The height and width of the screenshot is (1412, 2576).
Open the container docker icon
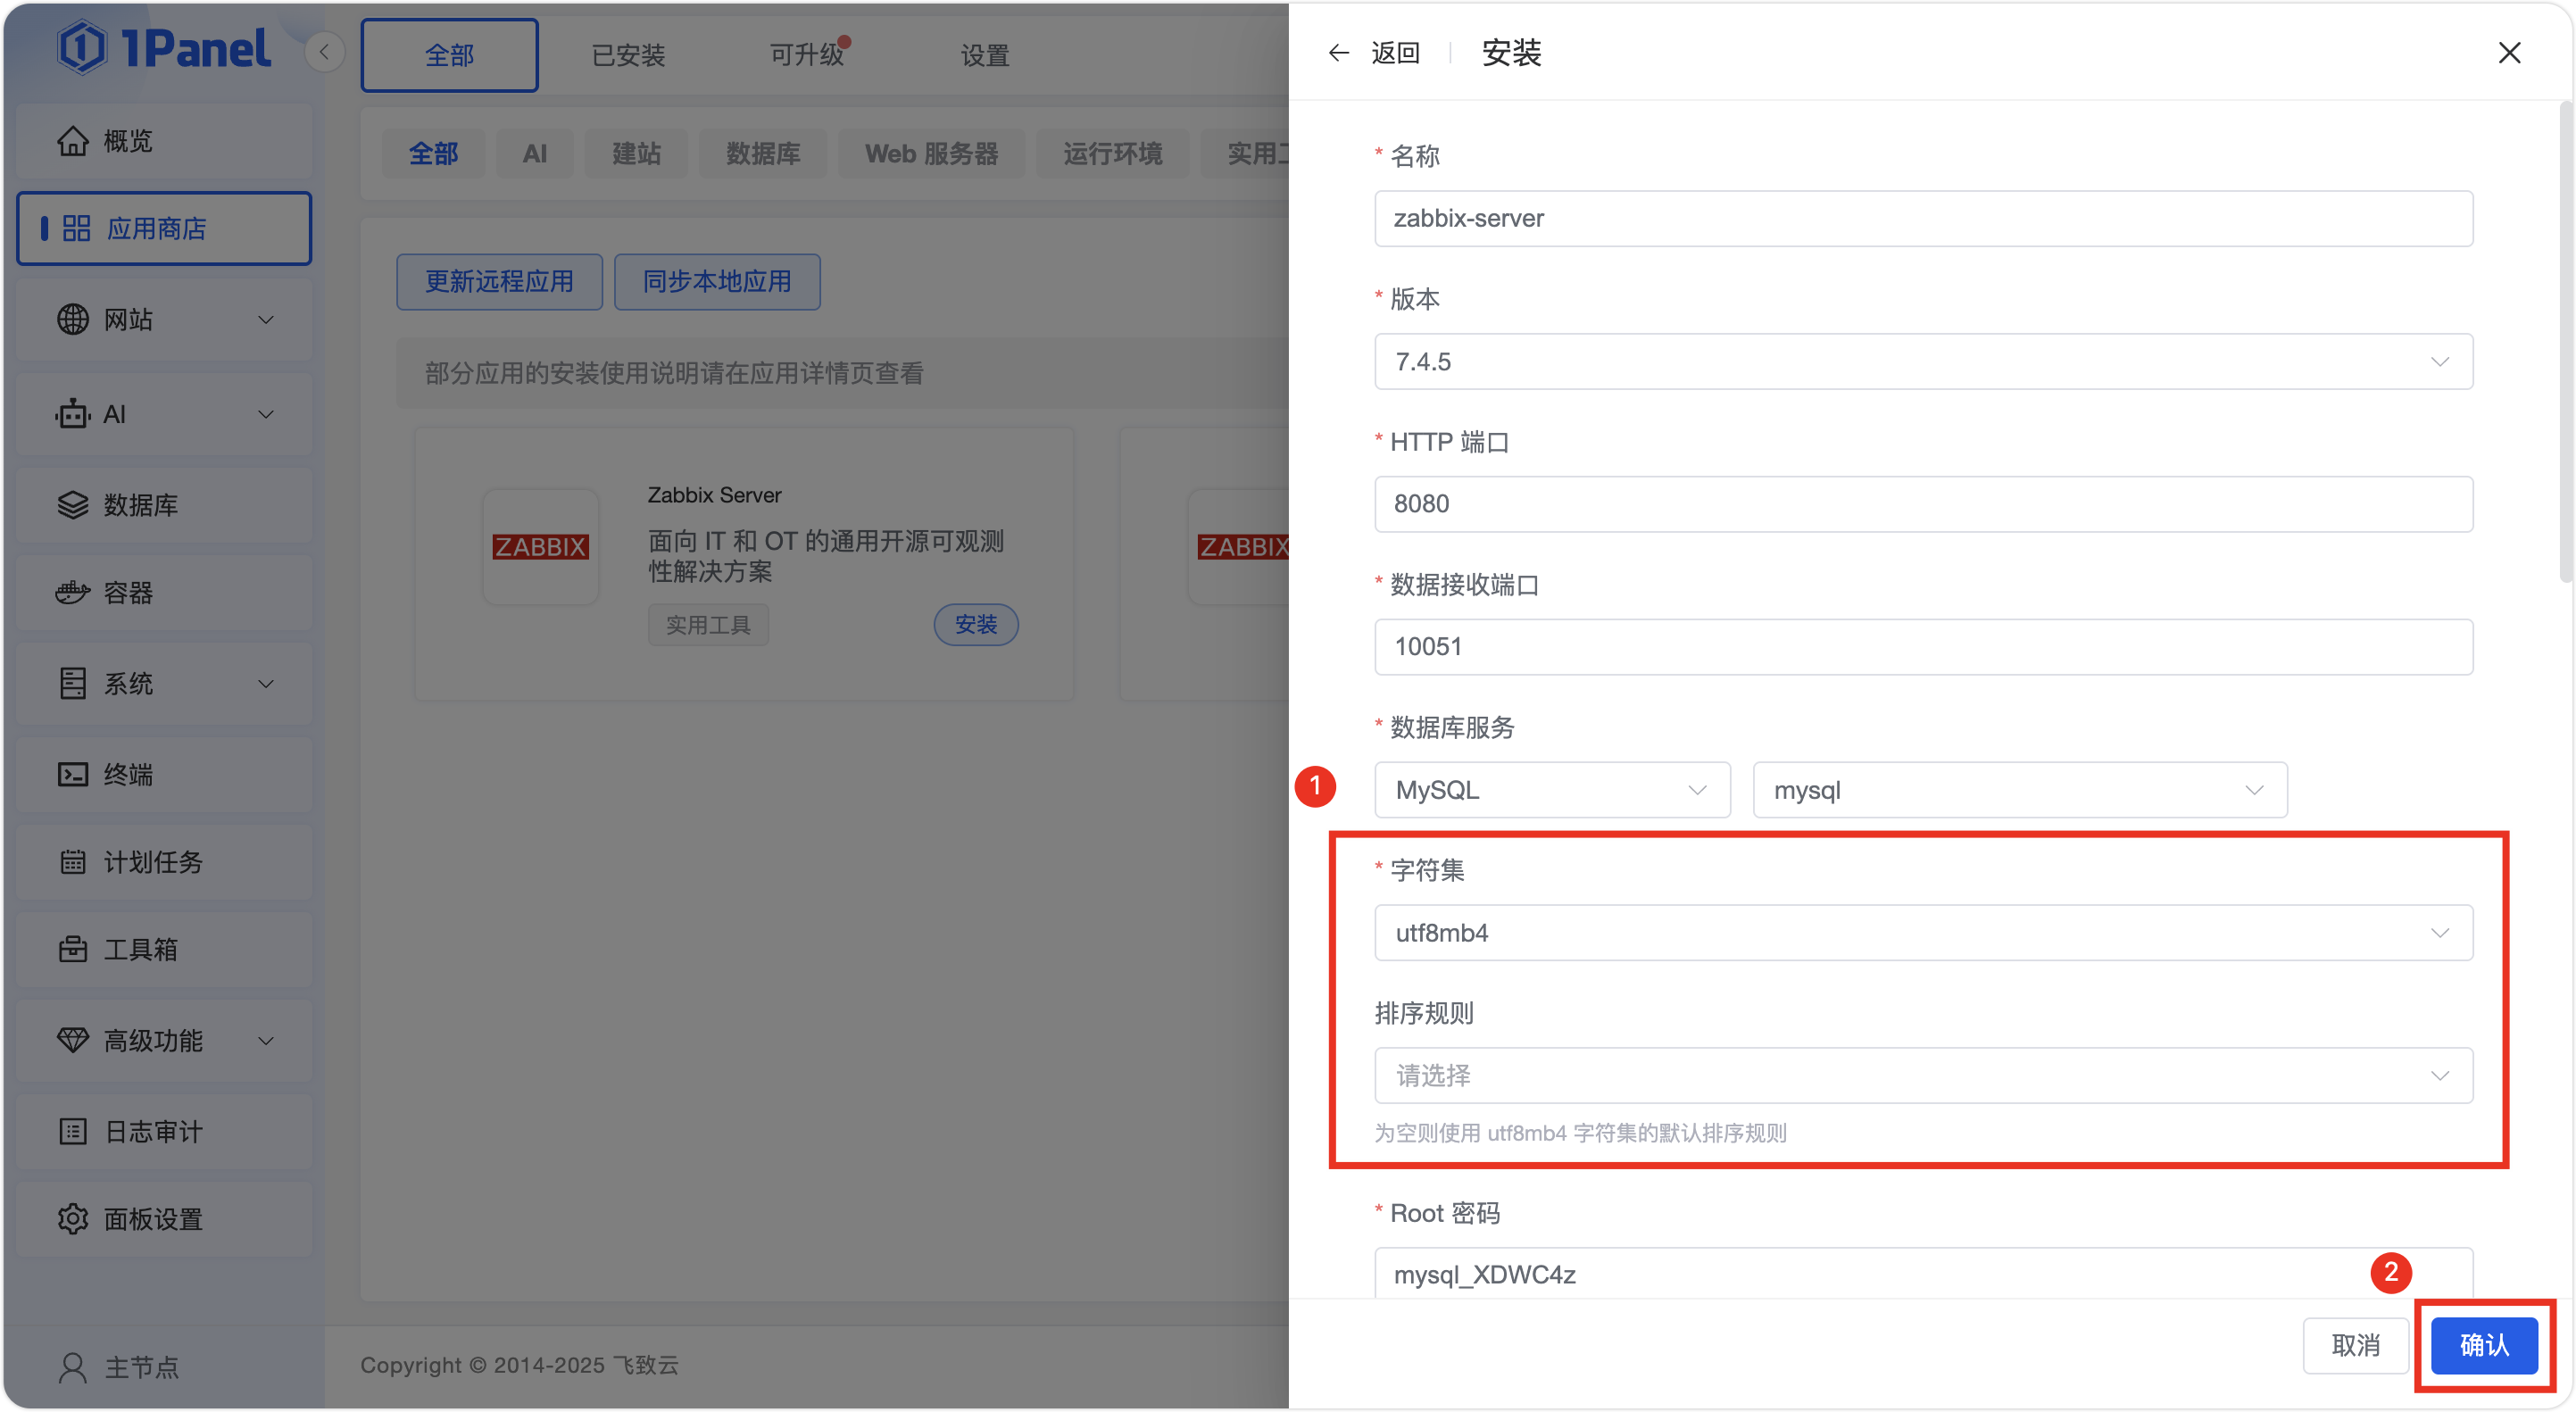(72, 593)
